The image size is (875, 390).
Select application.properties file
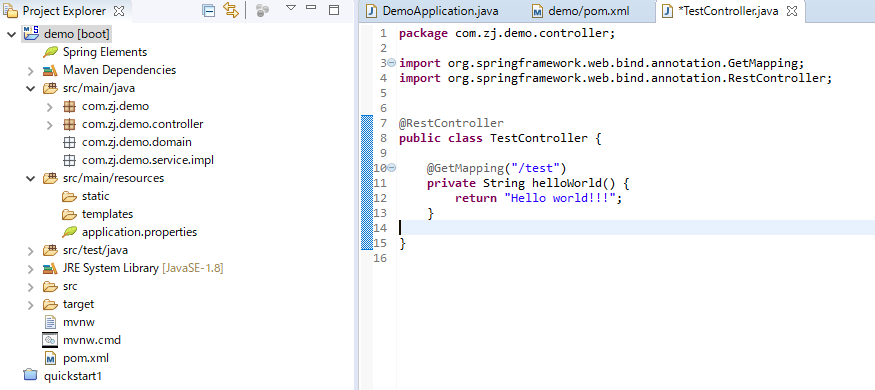(140, 232)
